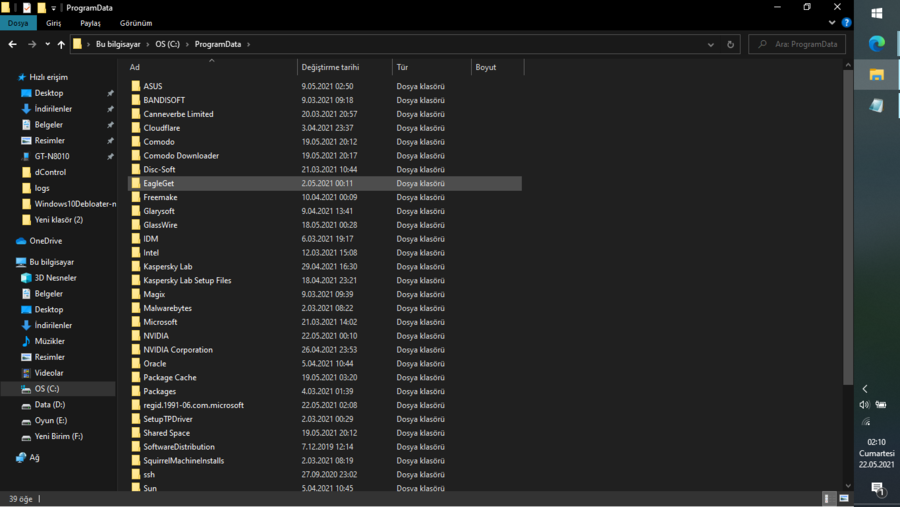Open 'Yeni klasör (2)' in sidebar

[52, 220]
